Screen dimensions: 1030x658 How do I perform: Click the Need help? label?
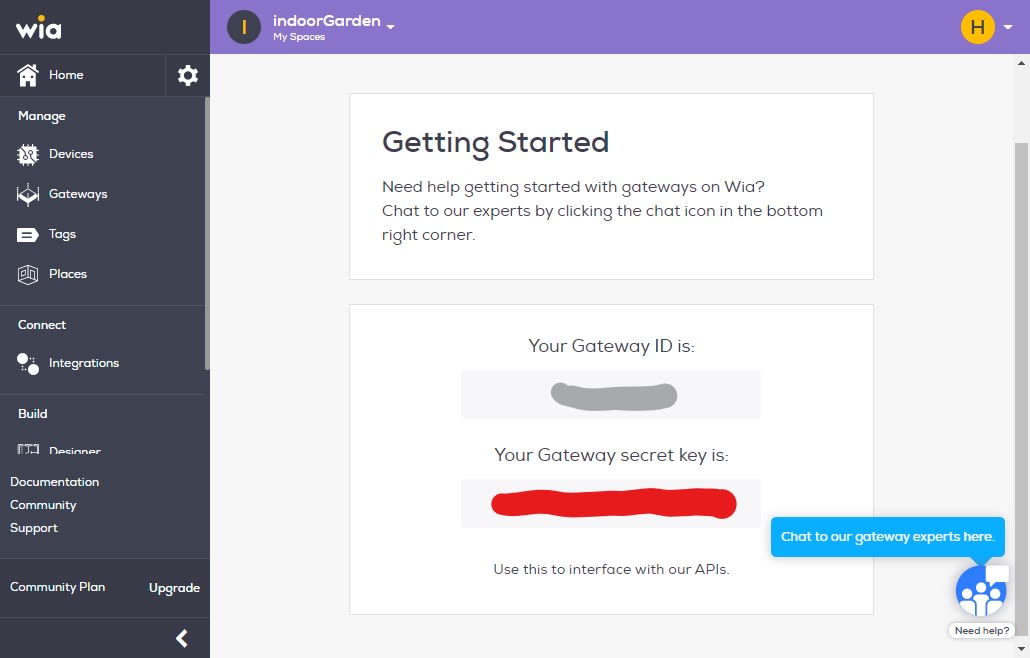click(x=981, y=630)
